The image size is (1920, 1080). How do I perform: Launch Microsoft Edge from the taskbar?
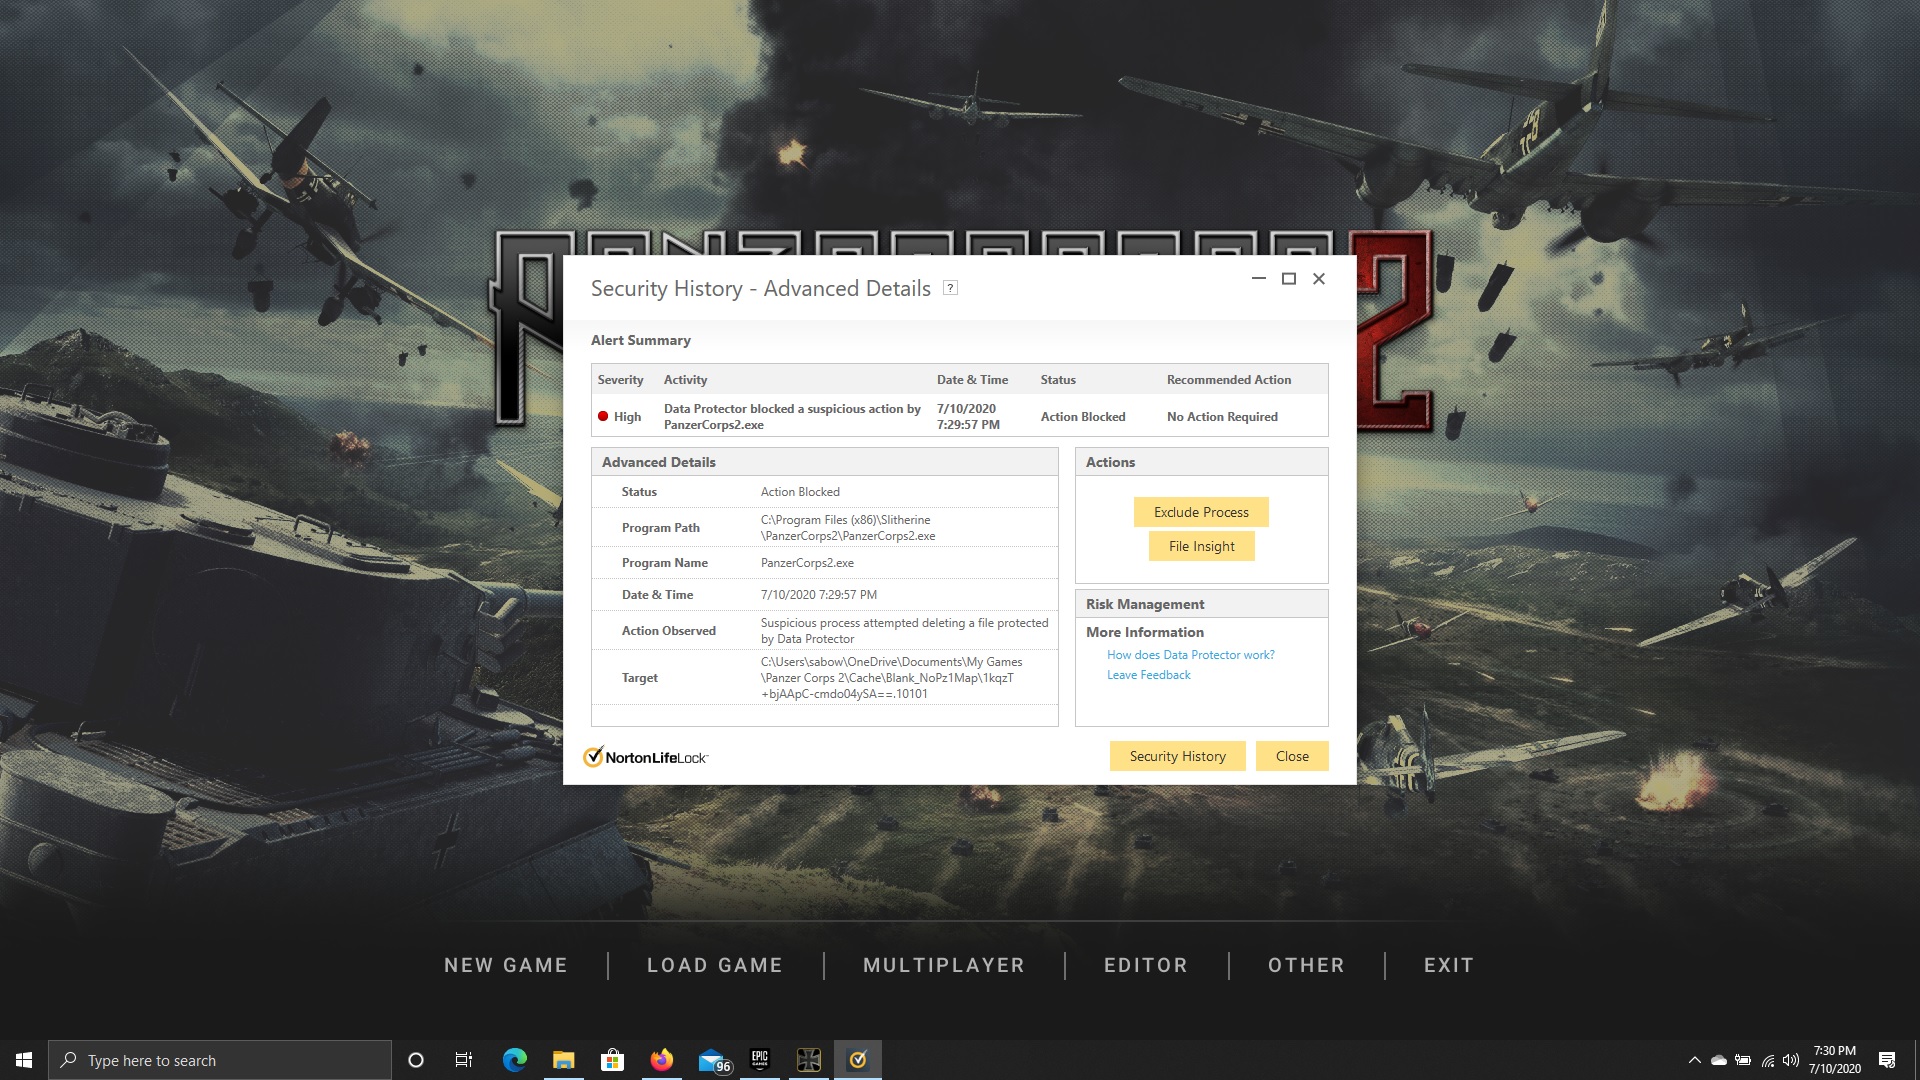point(515,1060)
